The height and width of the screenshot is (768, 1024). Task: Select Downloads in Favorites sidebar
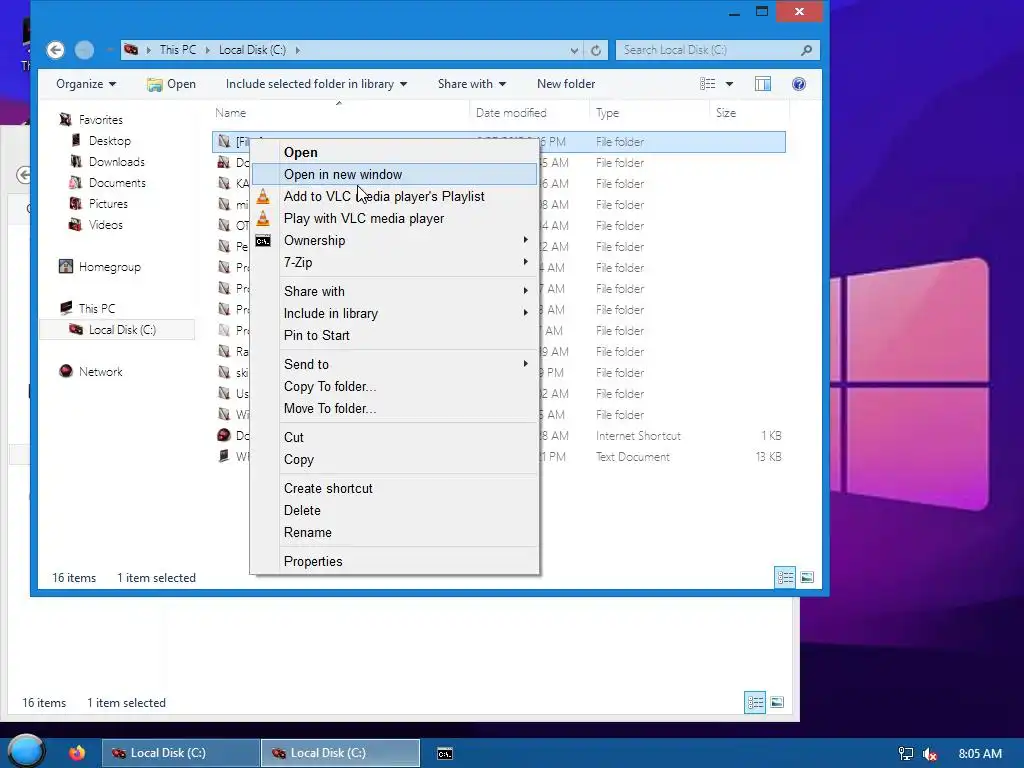tap(116, 161)
